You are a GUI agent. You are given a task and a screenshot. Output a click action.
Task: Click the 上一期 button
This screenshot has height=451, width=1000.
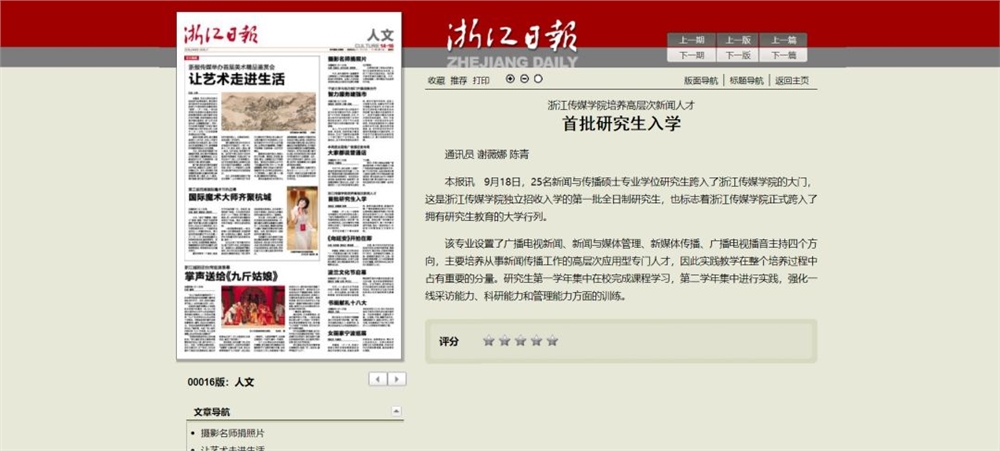click(x=691, y=40)
